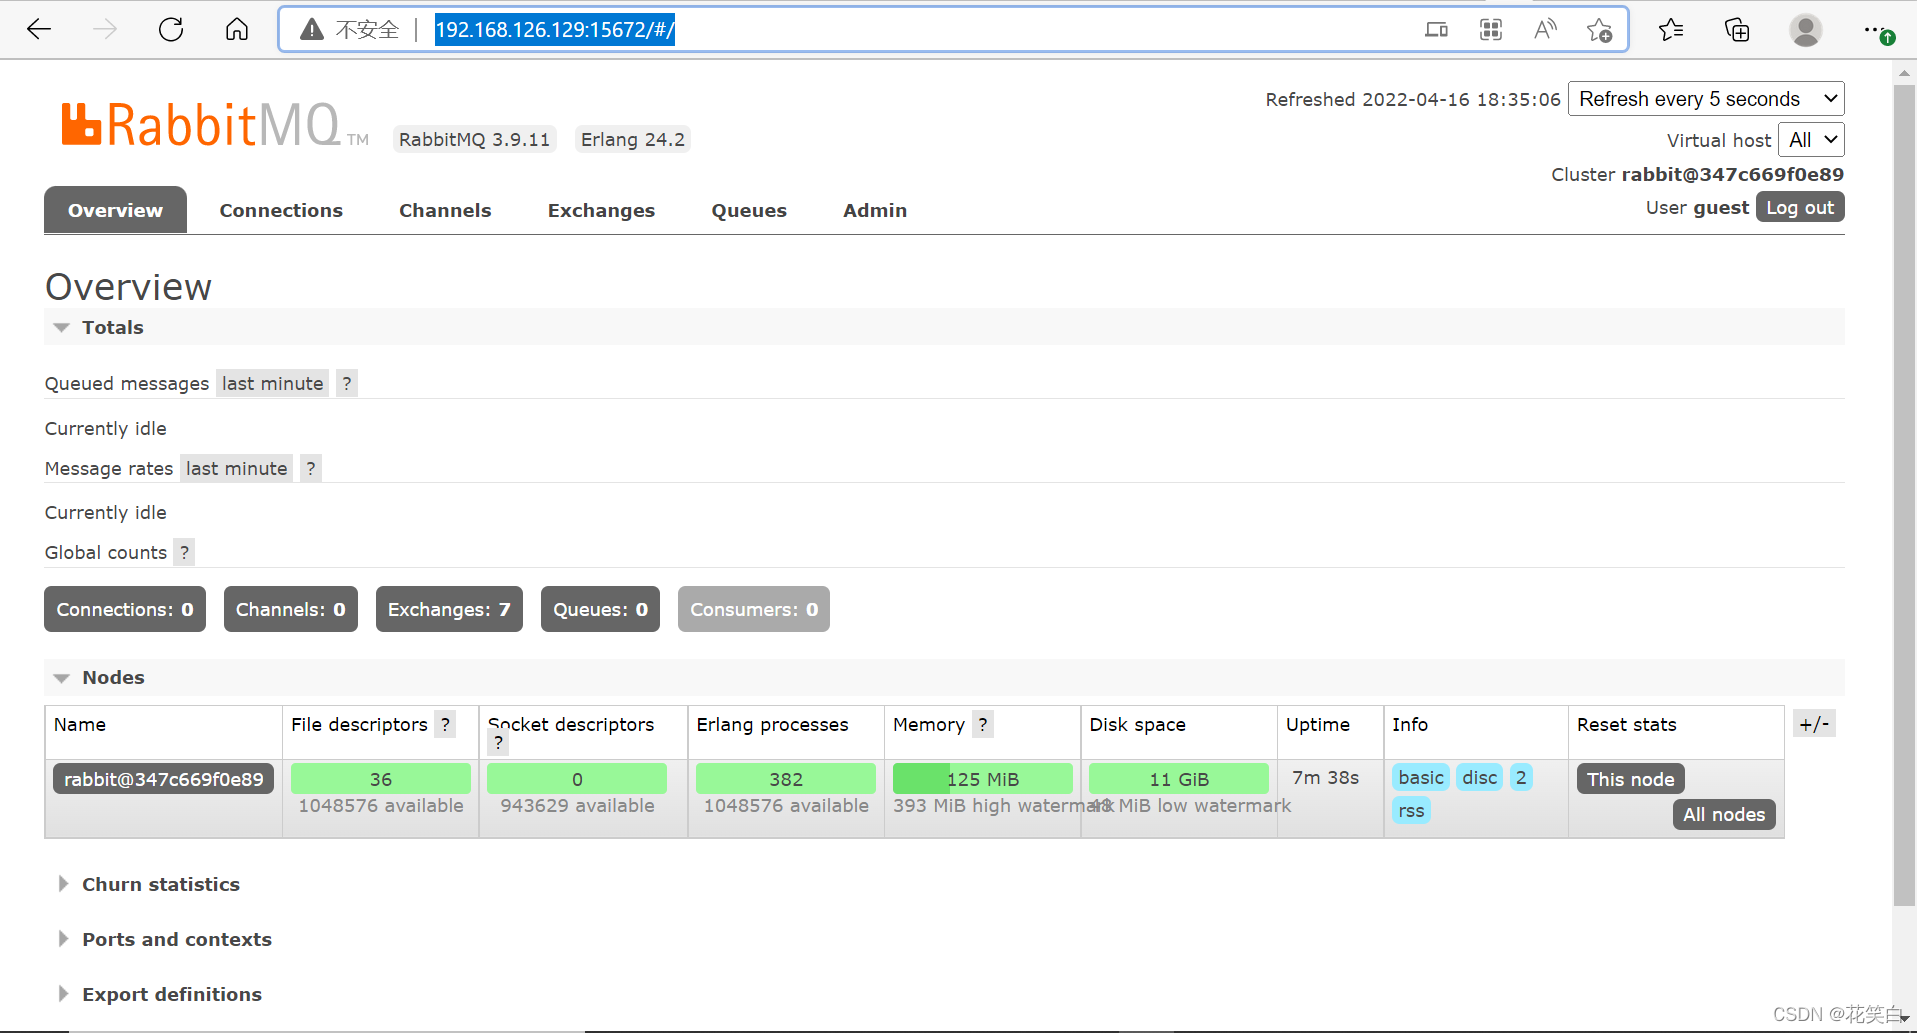Click the basic info tag
Screen dimensions: 1917x1033
1421,777
